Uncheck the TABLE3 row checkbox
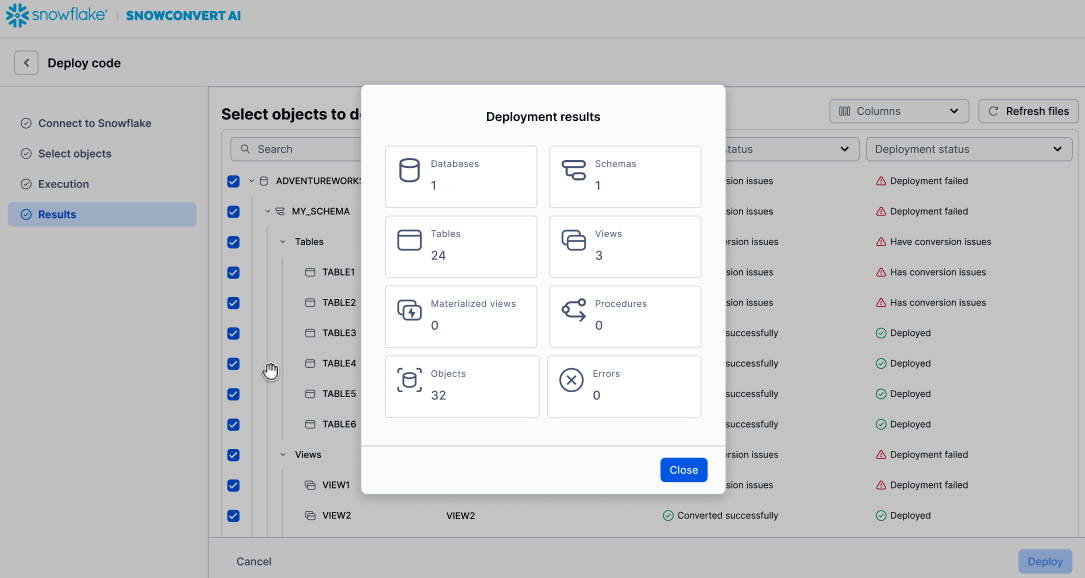This screenshot has width=1085, height=578. point(233,333)
